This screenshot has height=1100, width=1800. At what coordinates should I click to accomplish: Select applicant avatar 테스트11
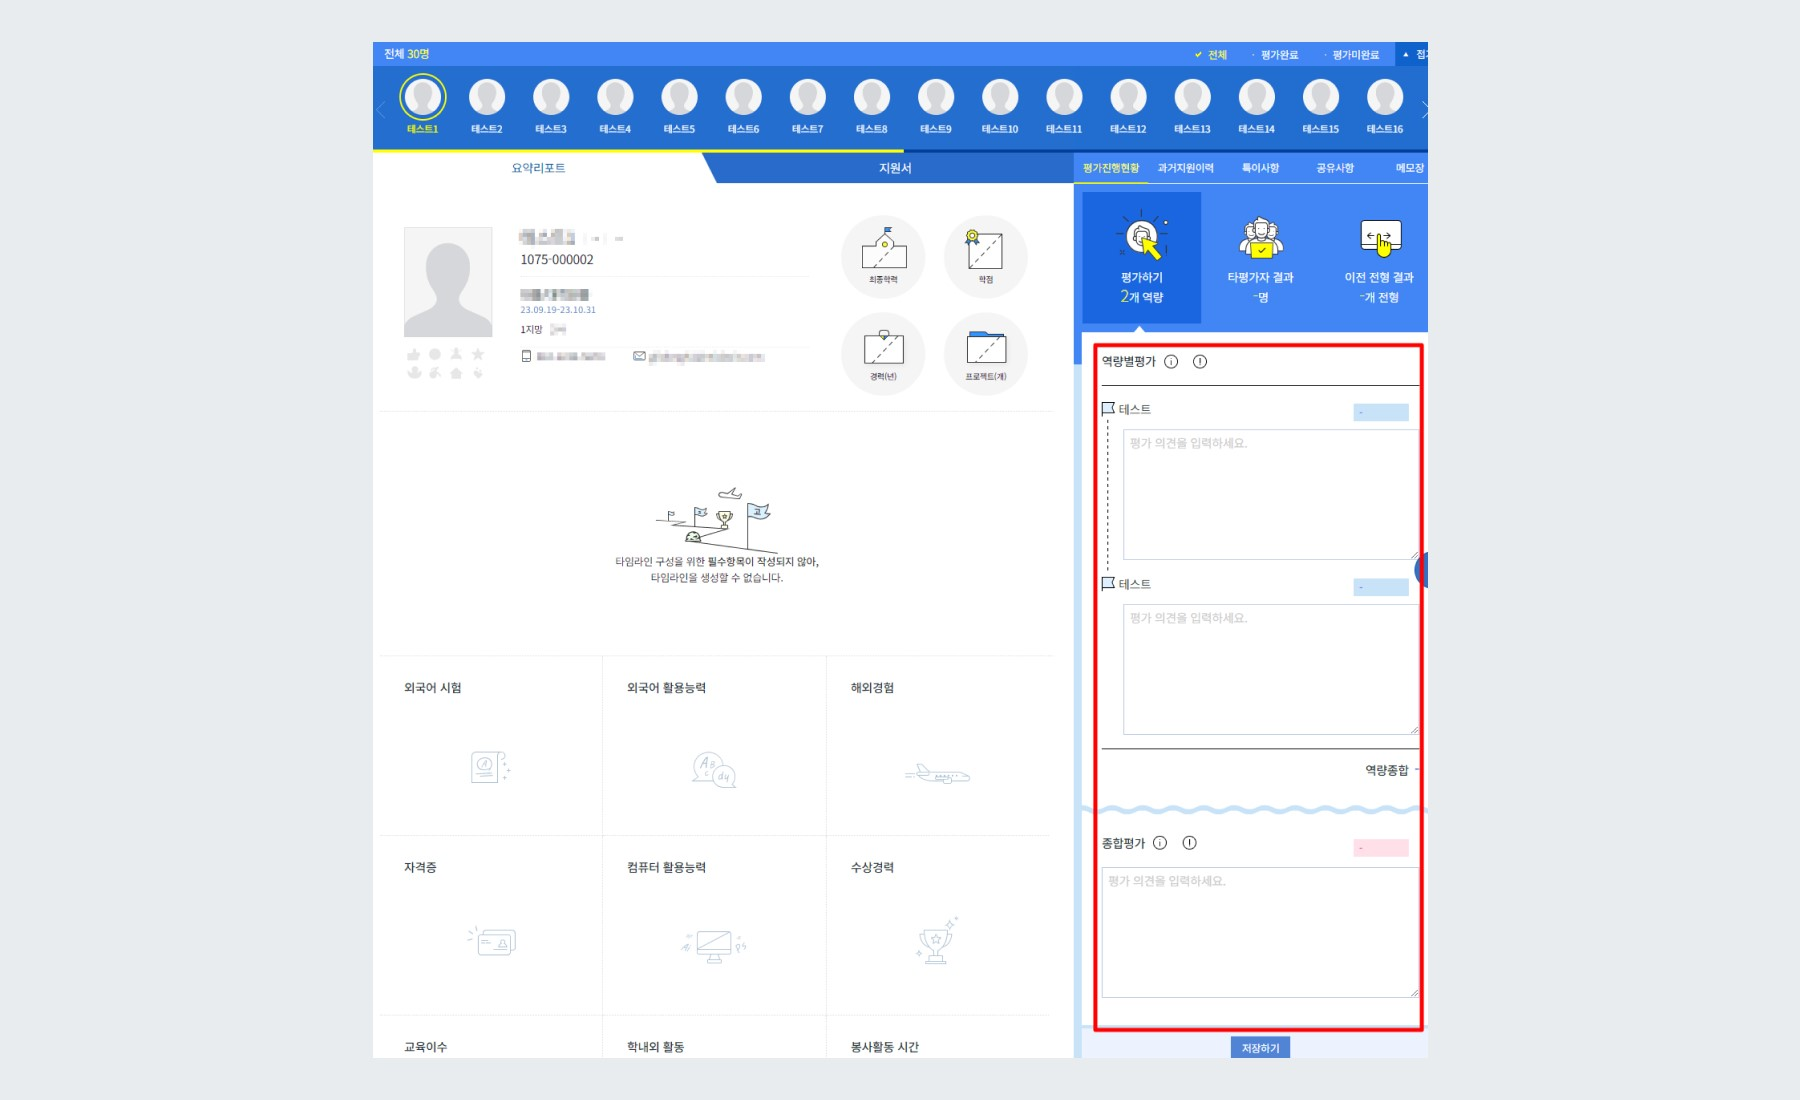pos(1064,97)
